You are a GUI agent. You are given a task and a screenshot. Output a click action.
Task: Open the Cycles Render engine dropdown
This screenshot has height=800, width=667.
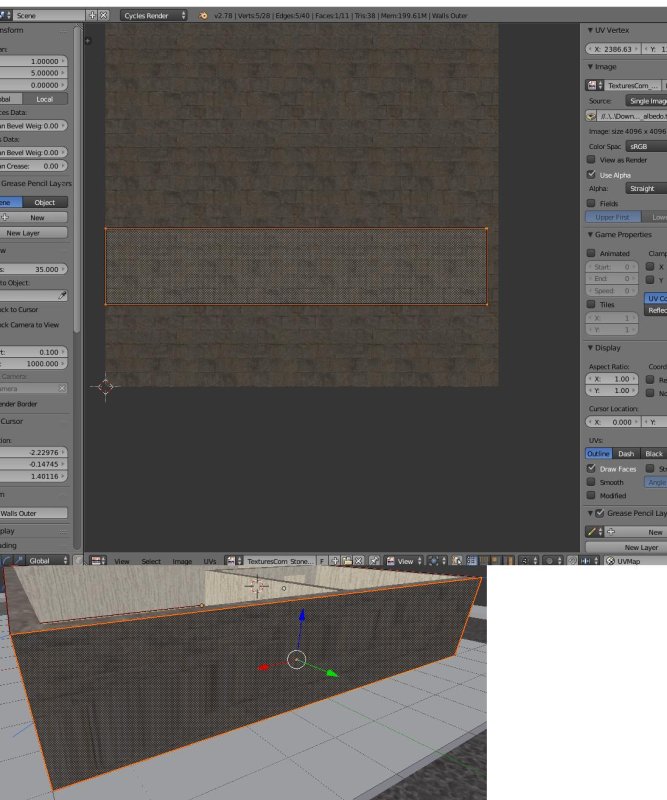[154, 16]
